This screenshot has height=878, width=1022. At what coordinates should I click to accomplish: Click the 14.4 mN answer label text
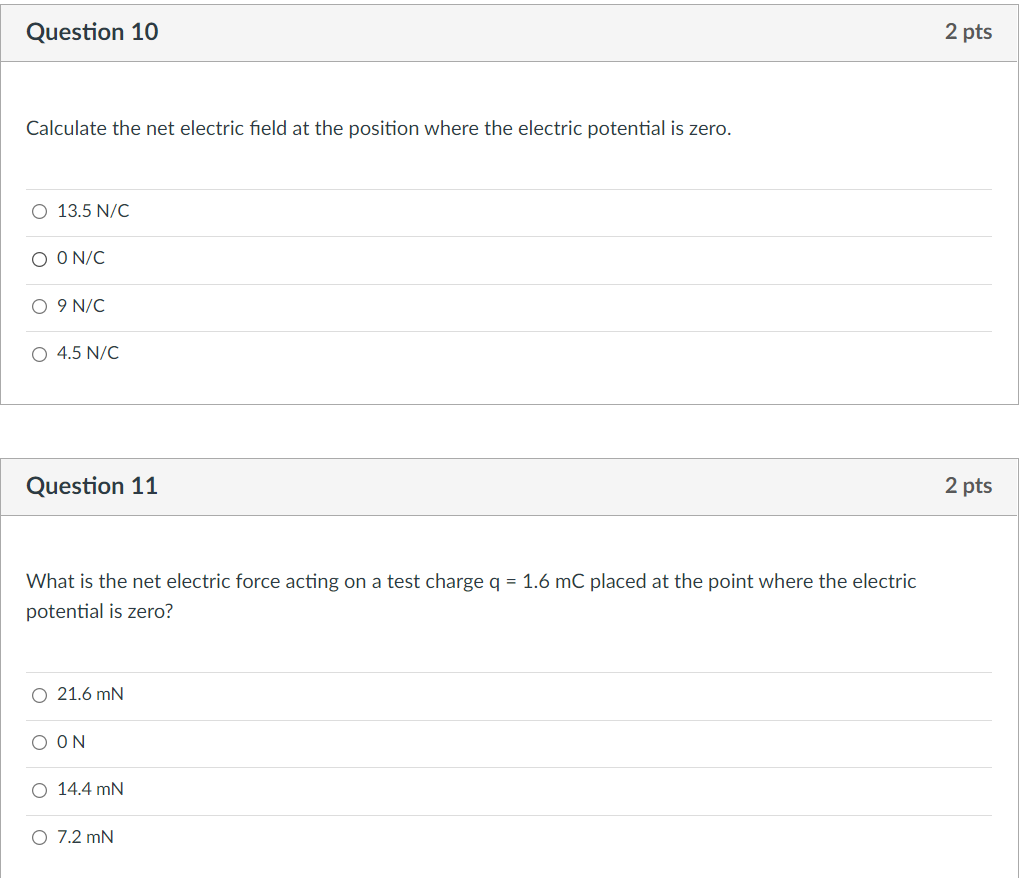[x=91, y=789]
